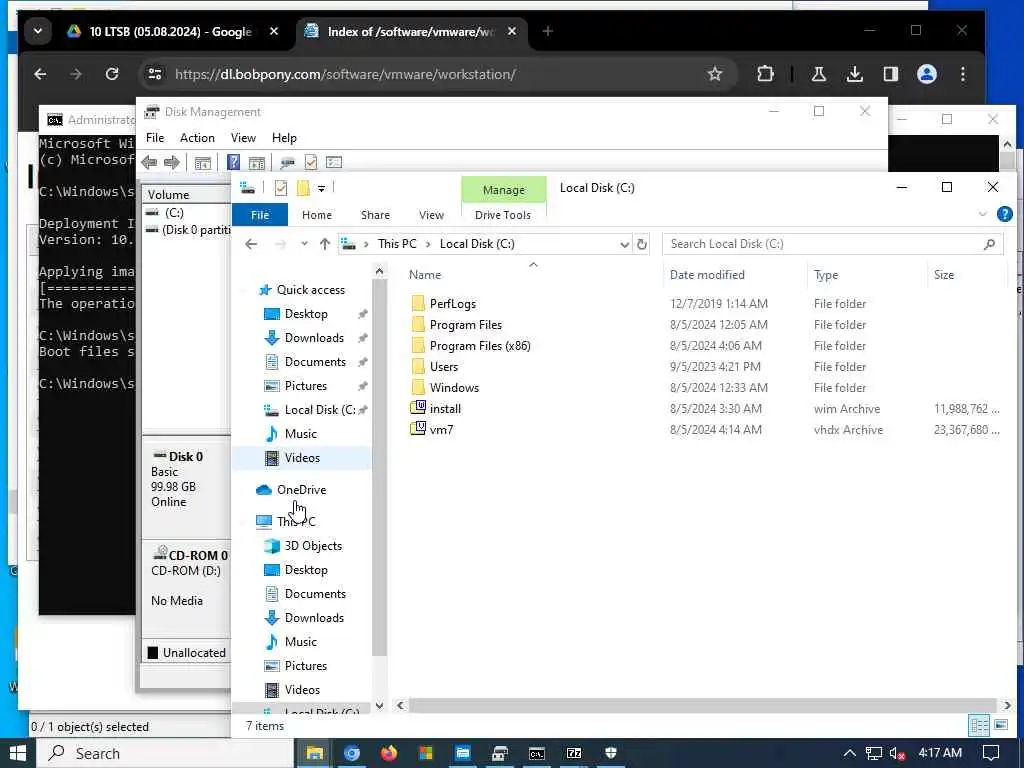Click the Chrome address bar URL
The image size is (1024, 768).
point(345,74)
